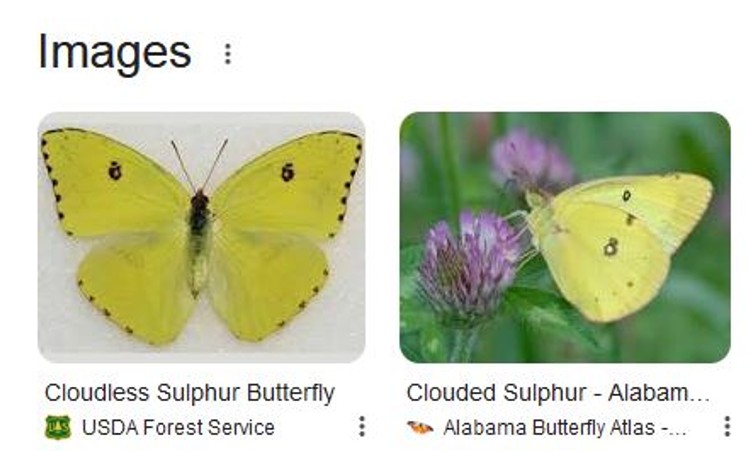
Task: Click the black spot on pinned butterfly's left forewing
Action: coord(115,171)
